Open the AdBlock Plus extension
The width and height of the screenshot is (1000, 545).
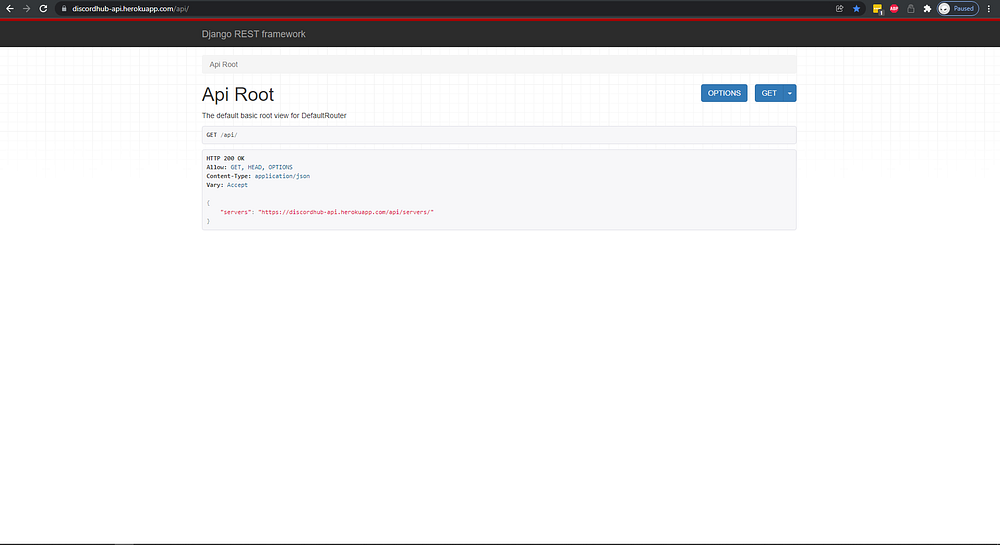coord(894,9)
